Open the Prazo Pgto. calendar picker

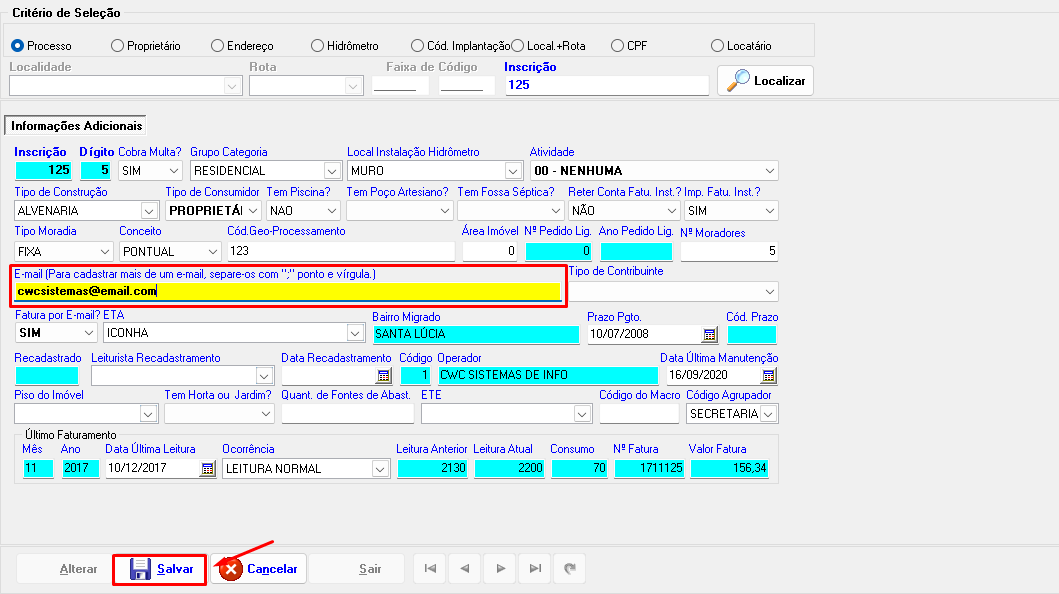(710, 334)
